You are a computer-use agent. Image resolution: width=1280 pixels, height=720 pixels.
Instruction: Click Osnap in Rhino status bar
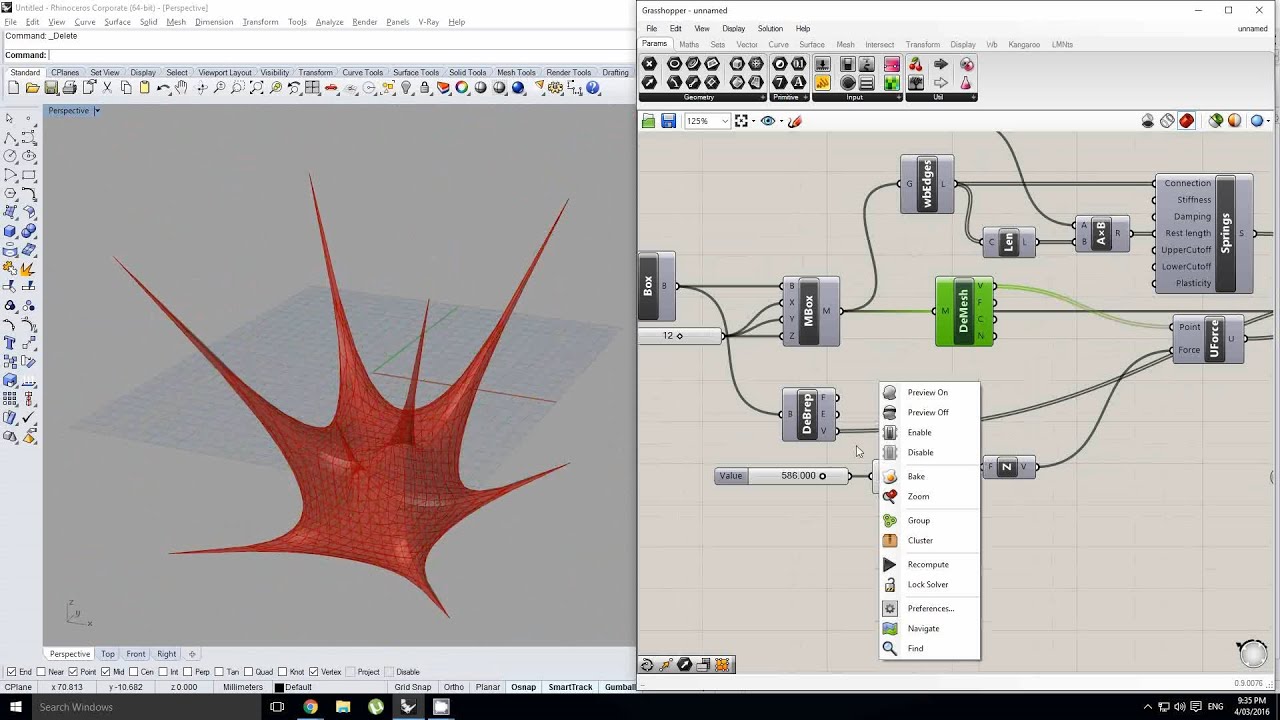(523, 687)
